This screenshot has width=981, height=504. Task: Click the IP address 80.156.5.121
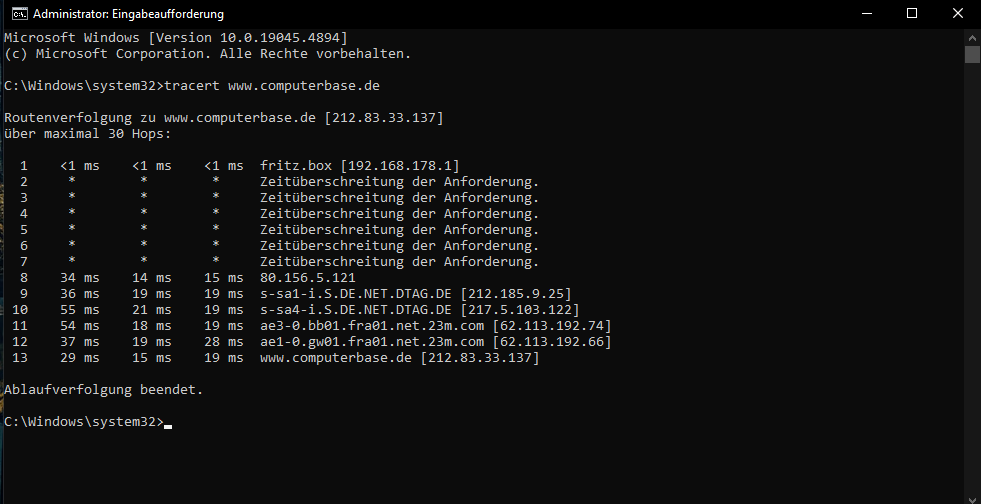tap(308, 278)
